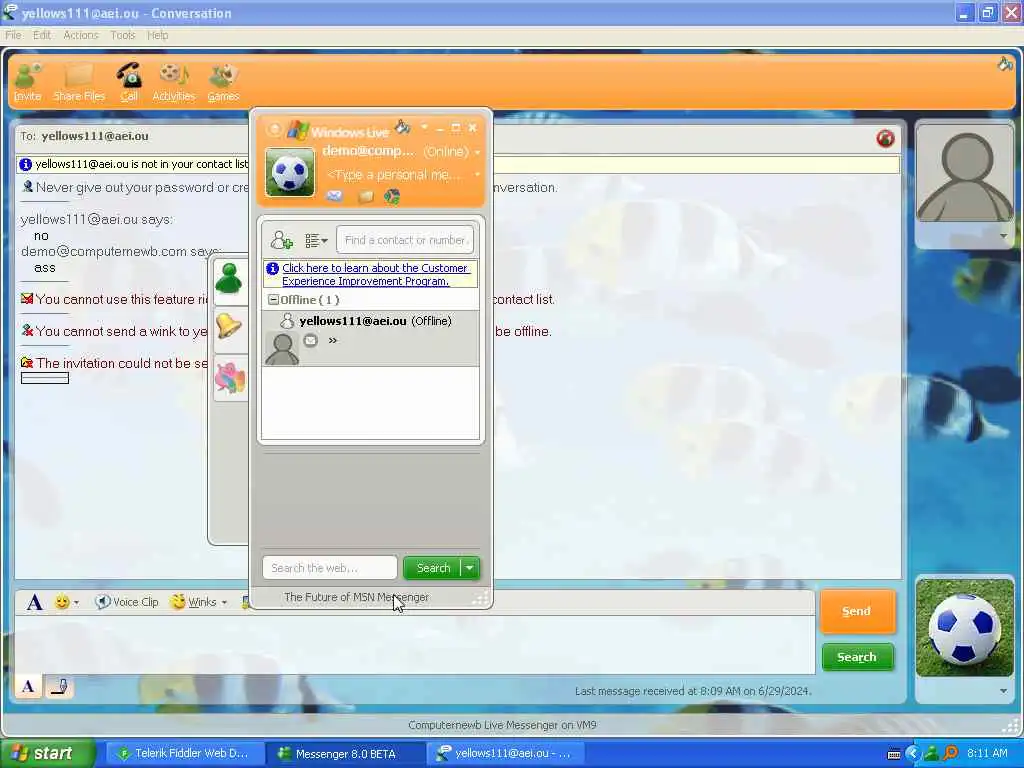The width and height of the screenshot is (1024, 768).
Task: Record a Voice Clip
Action: pyautogui.click(x=127, y=601)
